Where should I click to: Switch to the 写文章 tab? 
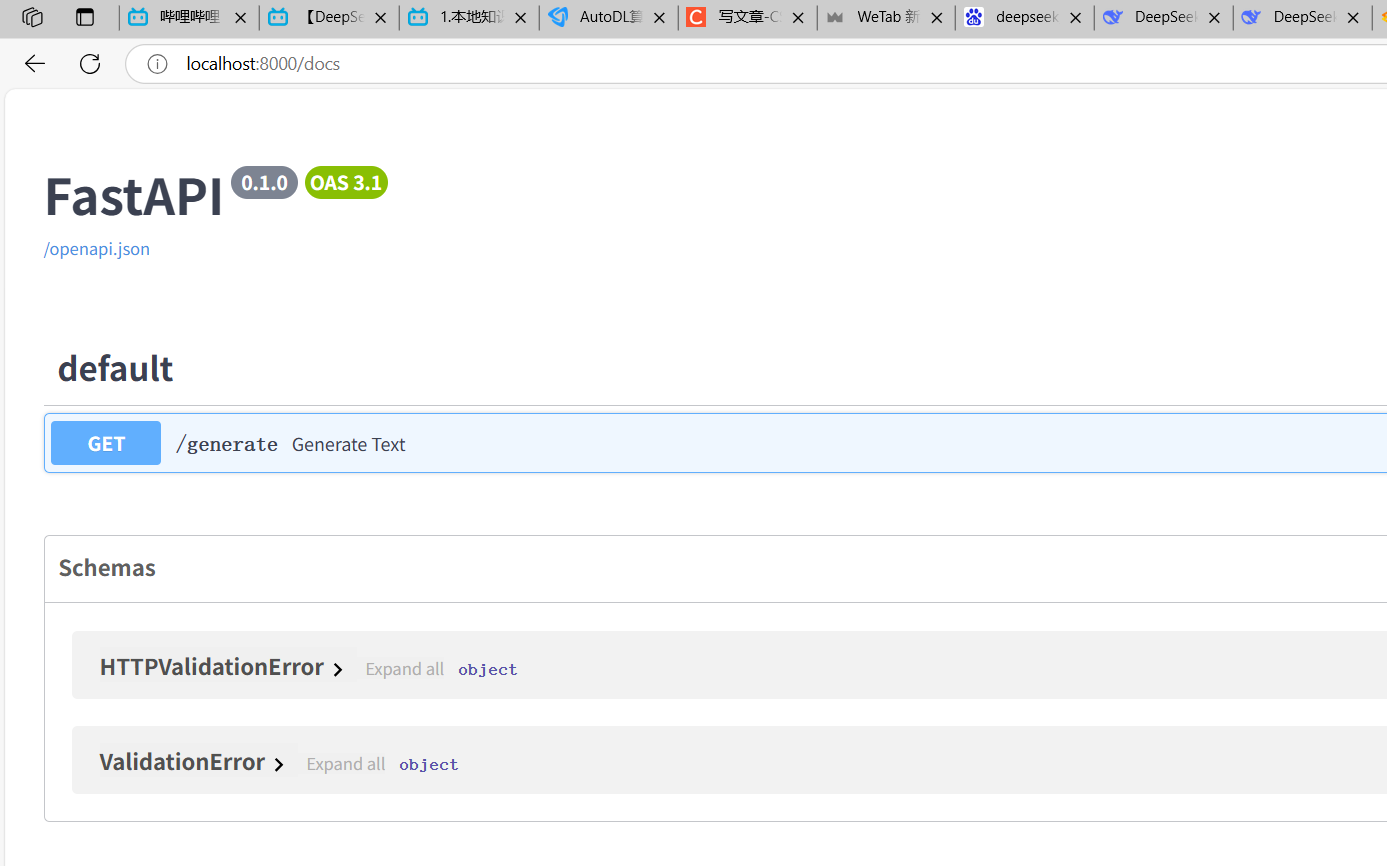tap(746, 17)
